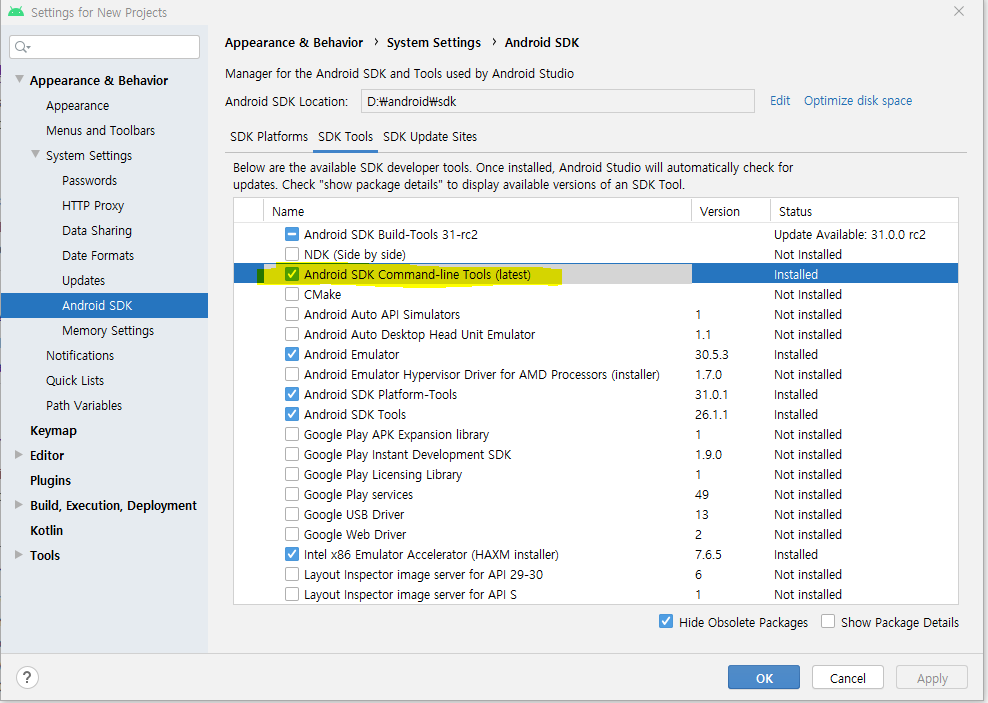Screen dimensions: 988x703
Task: Check Google Play Licensing Library
Action: 292,474
